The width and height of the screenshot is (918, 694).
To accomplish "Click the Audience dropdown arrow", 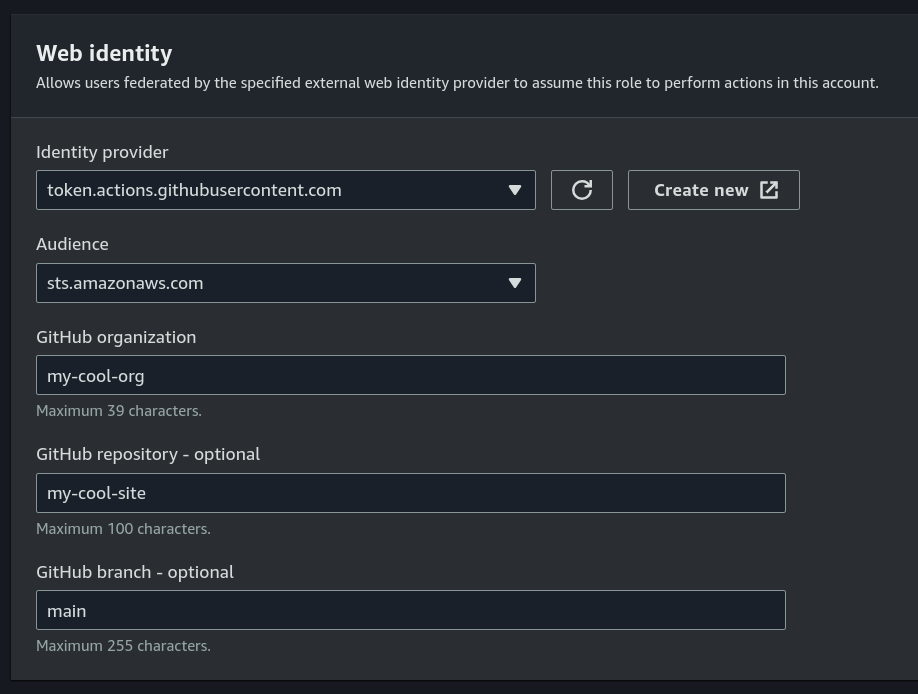I will coord(514,283).
